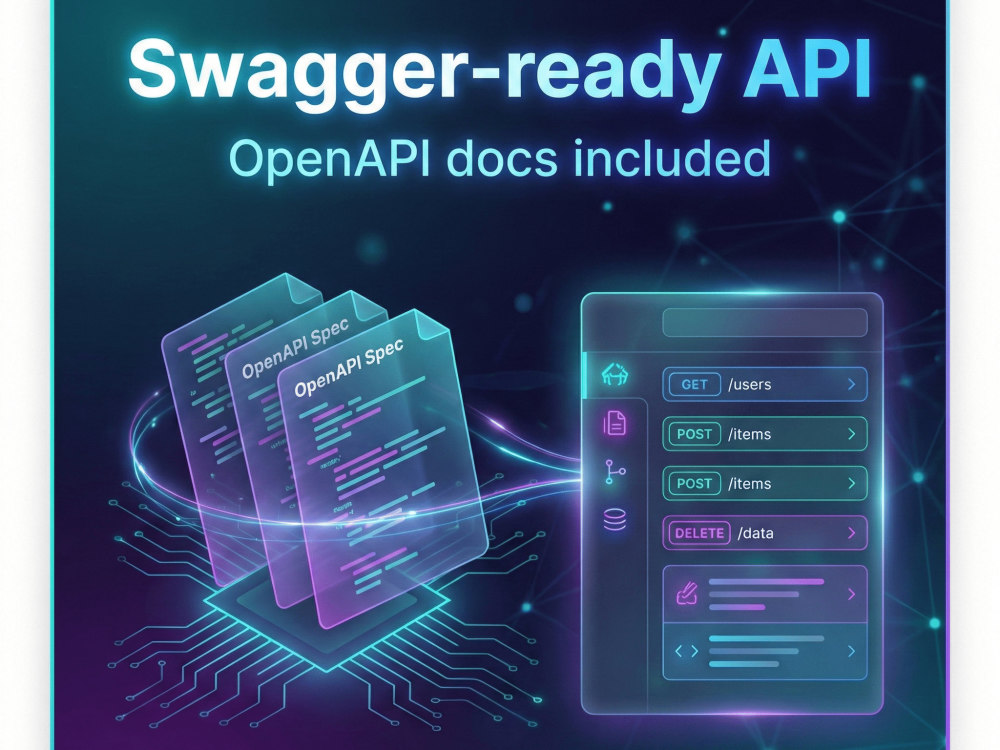Screen dimensions: 1000x750
Task: Click the /users endpoint path text
Action: (750, 385)
